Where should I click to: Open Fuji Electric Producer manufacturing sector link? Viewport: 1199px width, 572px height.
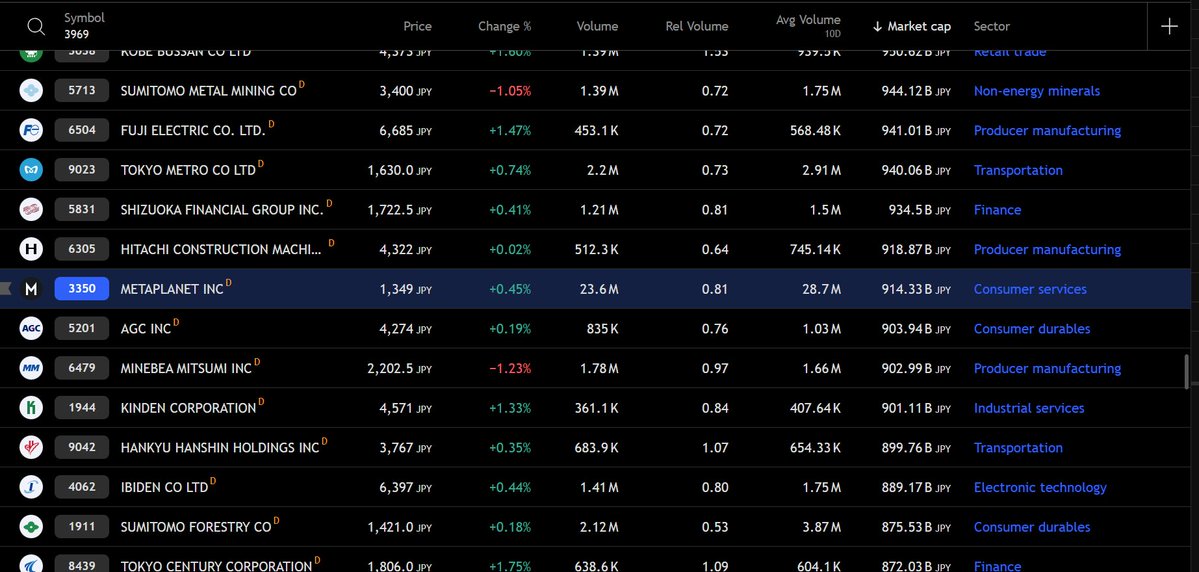coord(1047,131)
